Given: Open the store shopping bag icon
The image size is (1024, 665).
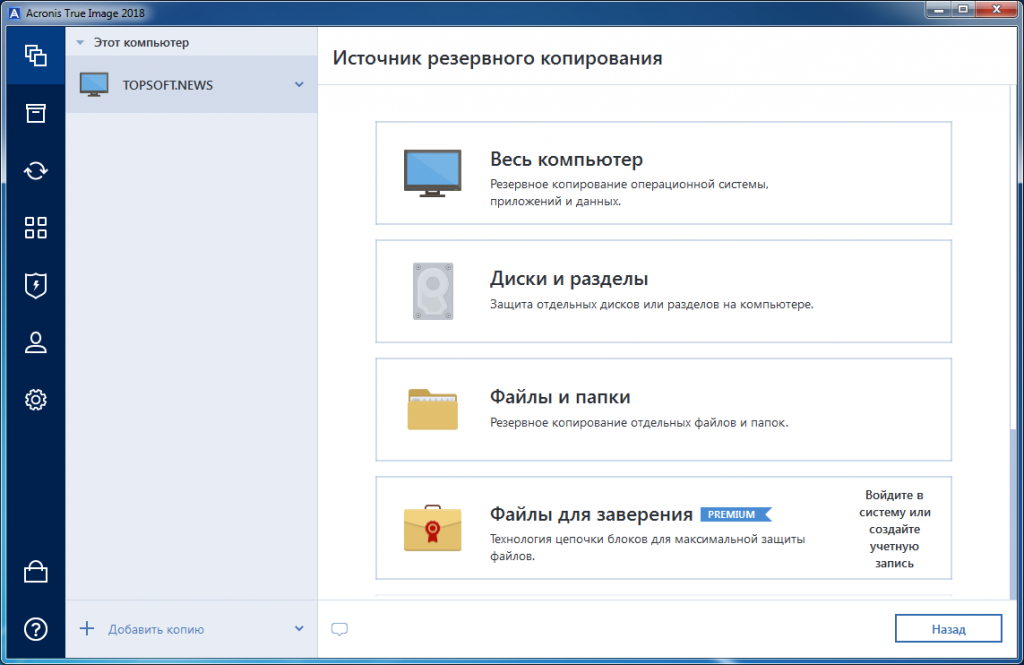Looking at the screenshot, I should [36, 571].
